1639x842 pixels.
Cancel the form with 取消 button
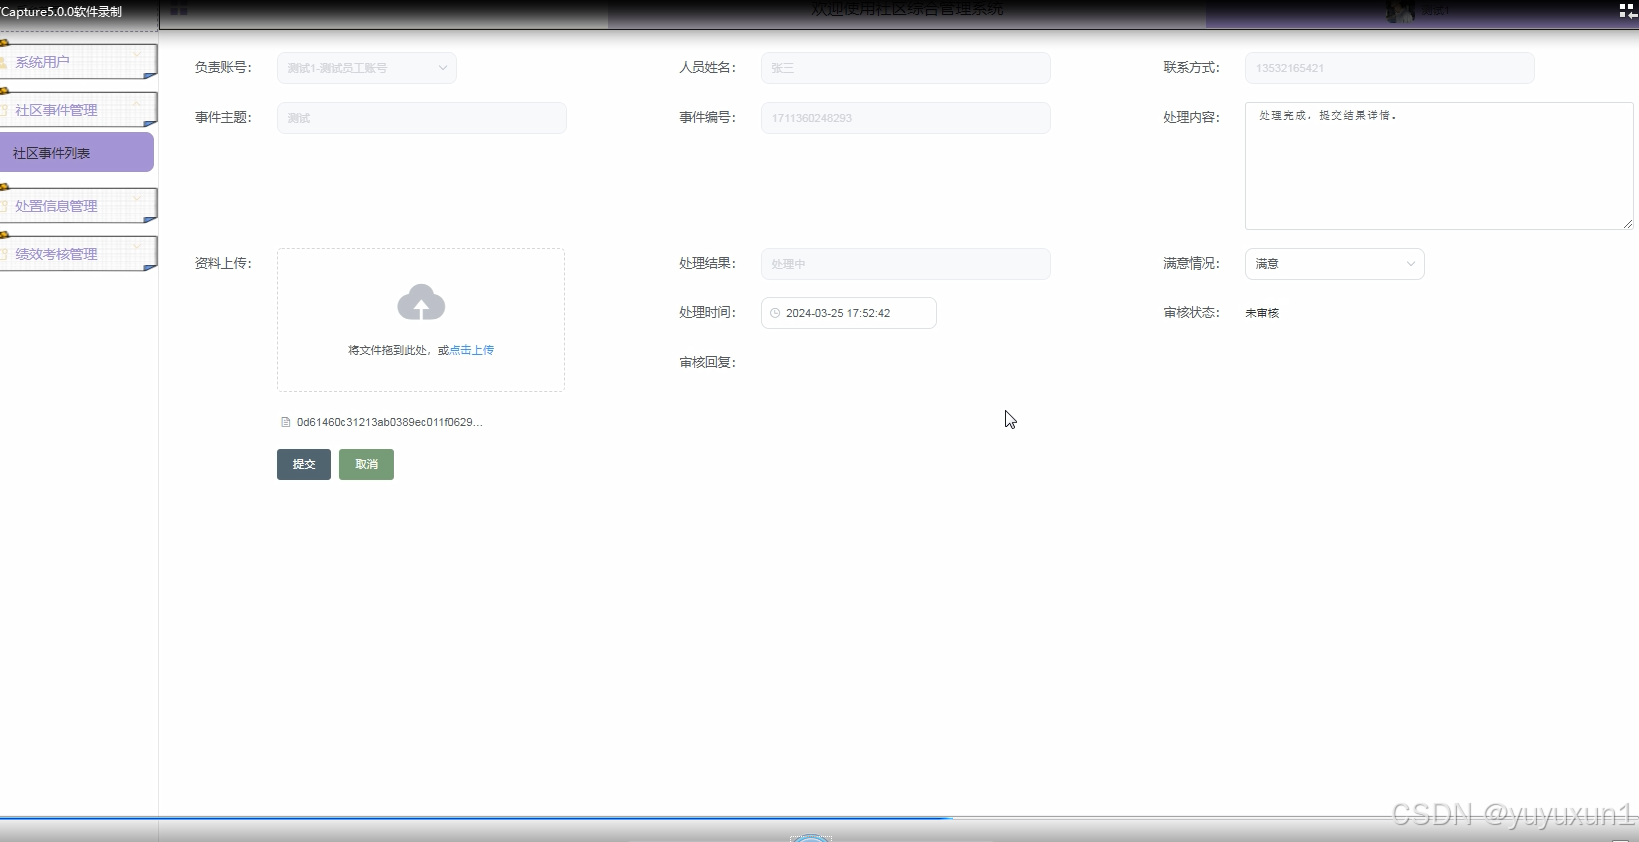click(366, 464)
